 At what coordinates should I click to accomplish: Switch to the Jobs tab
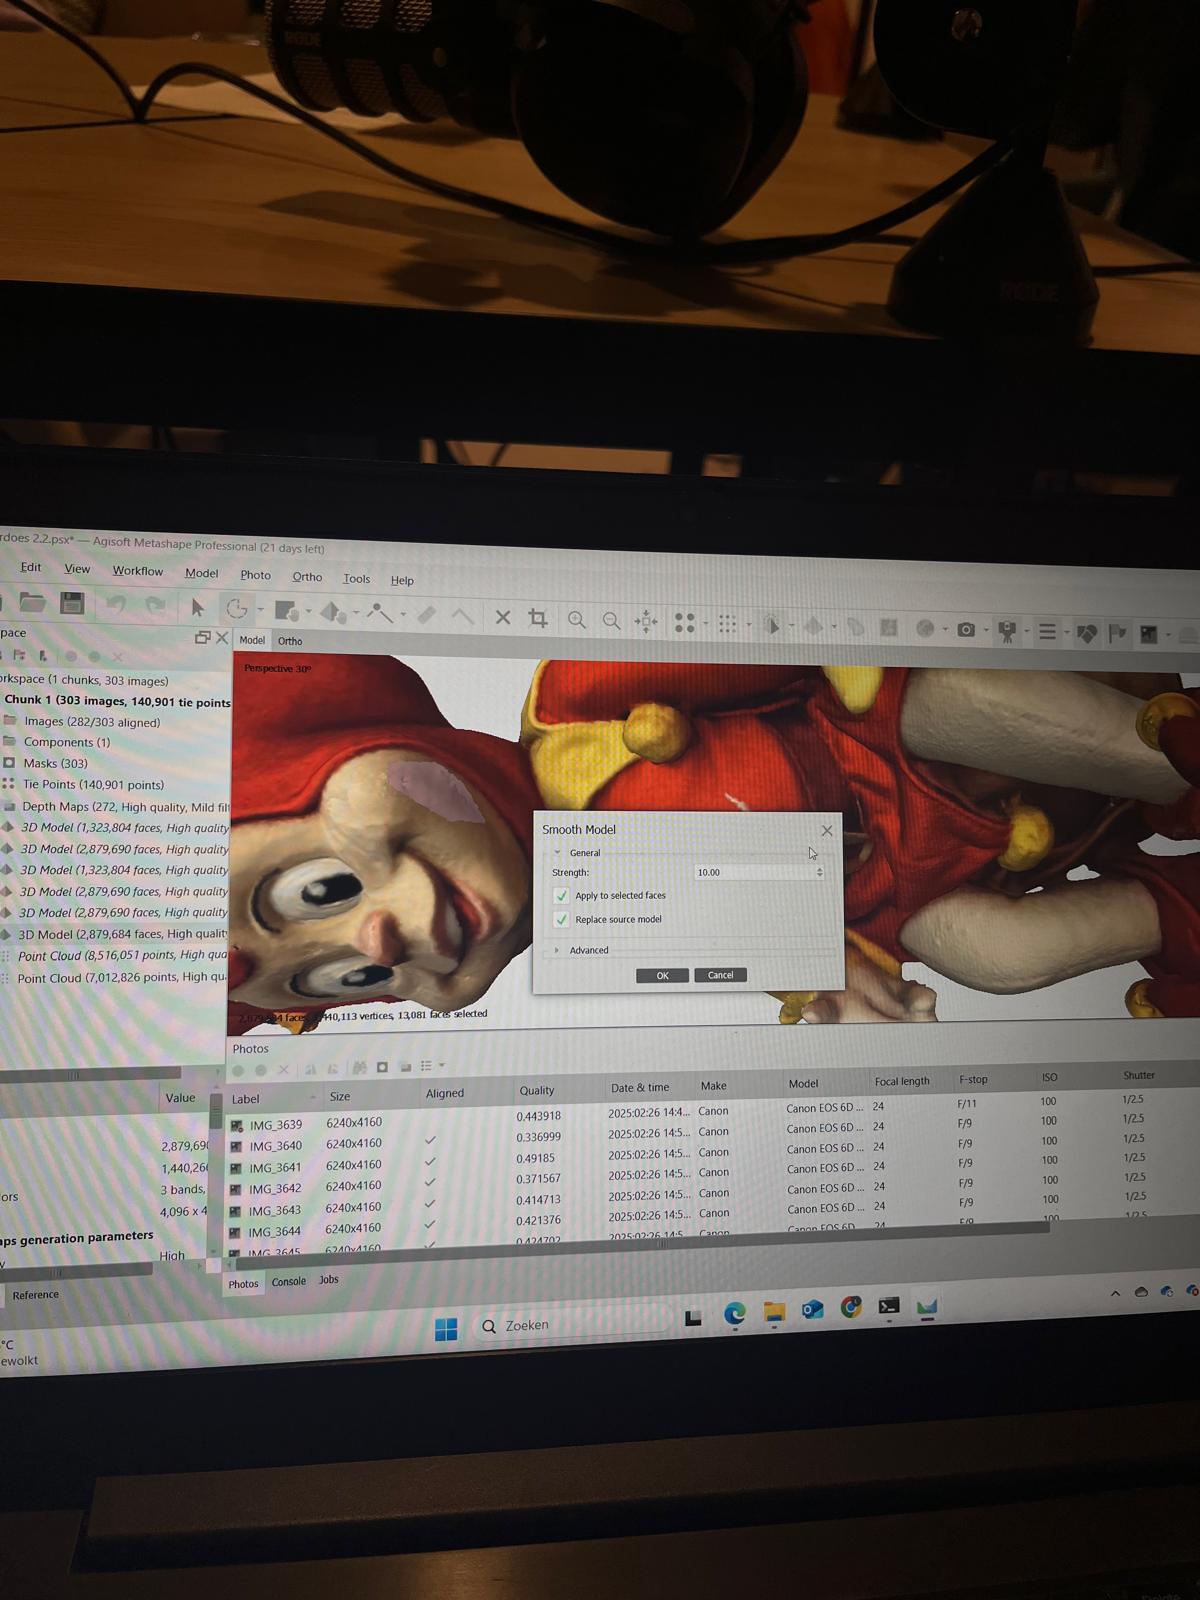tap(329, 1279)
